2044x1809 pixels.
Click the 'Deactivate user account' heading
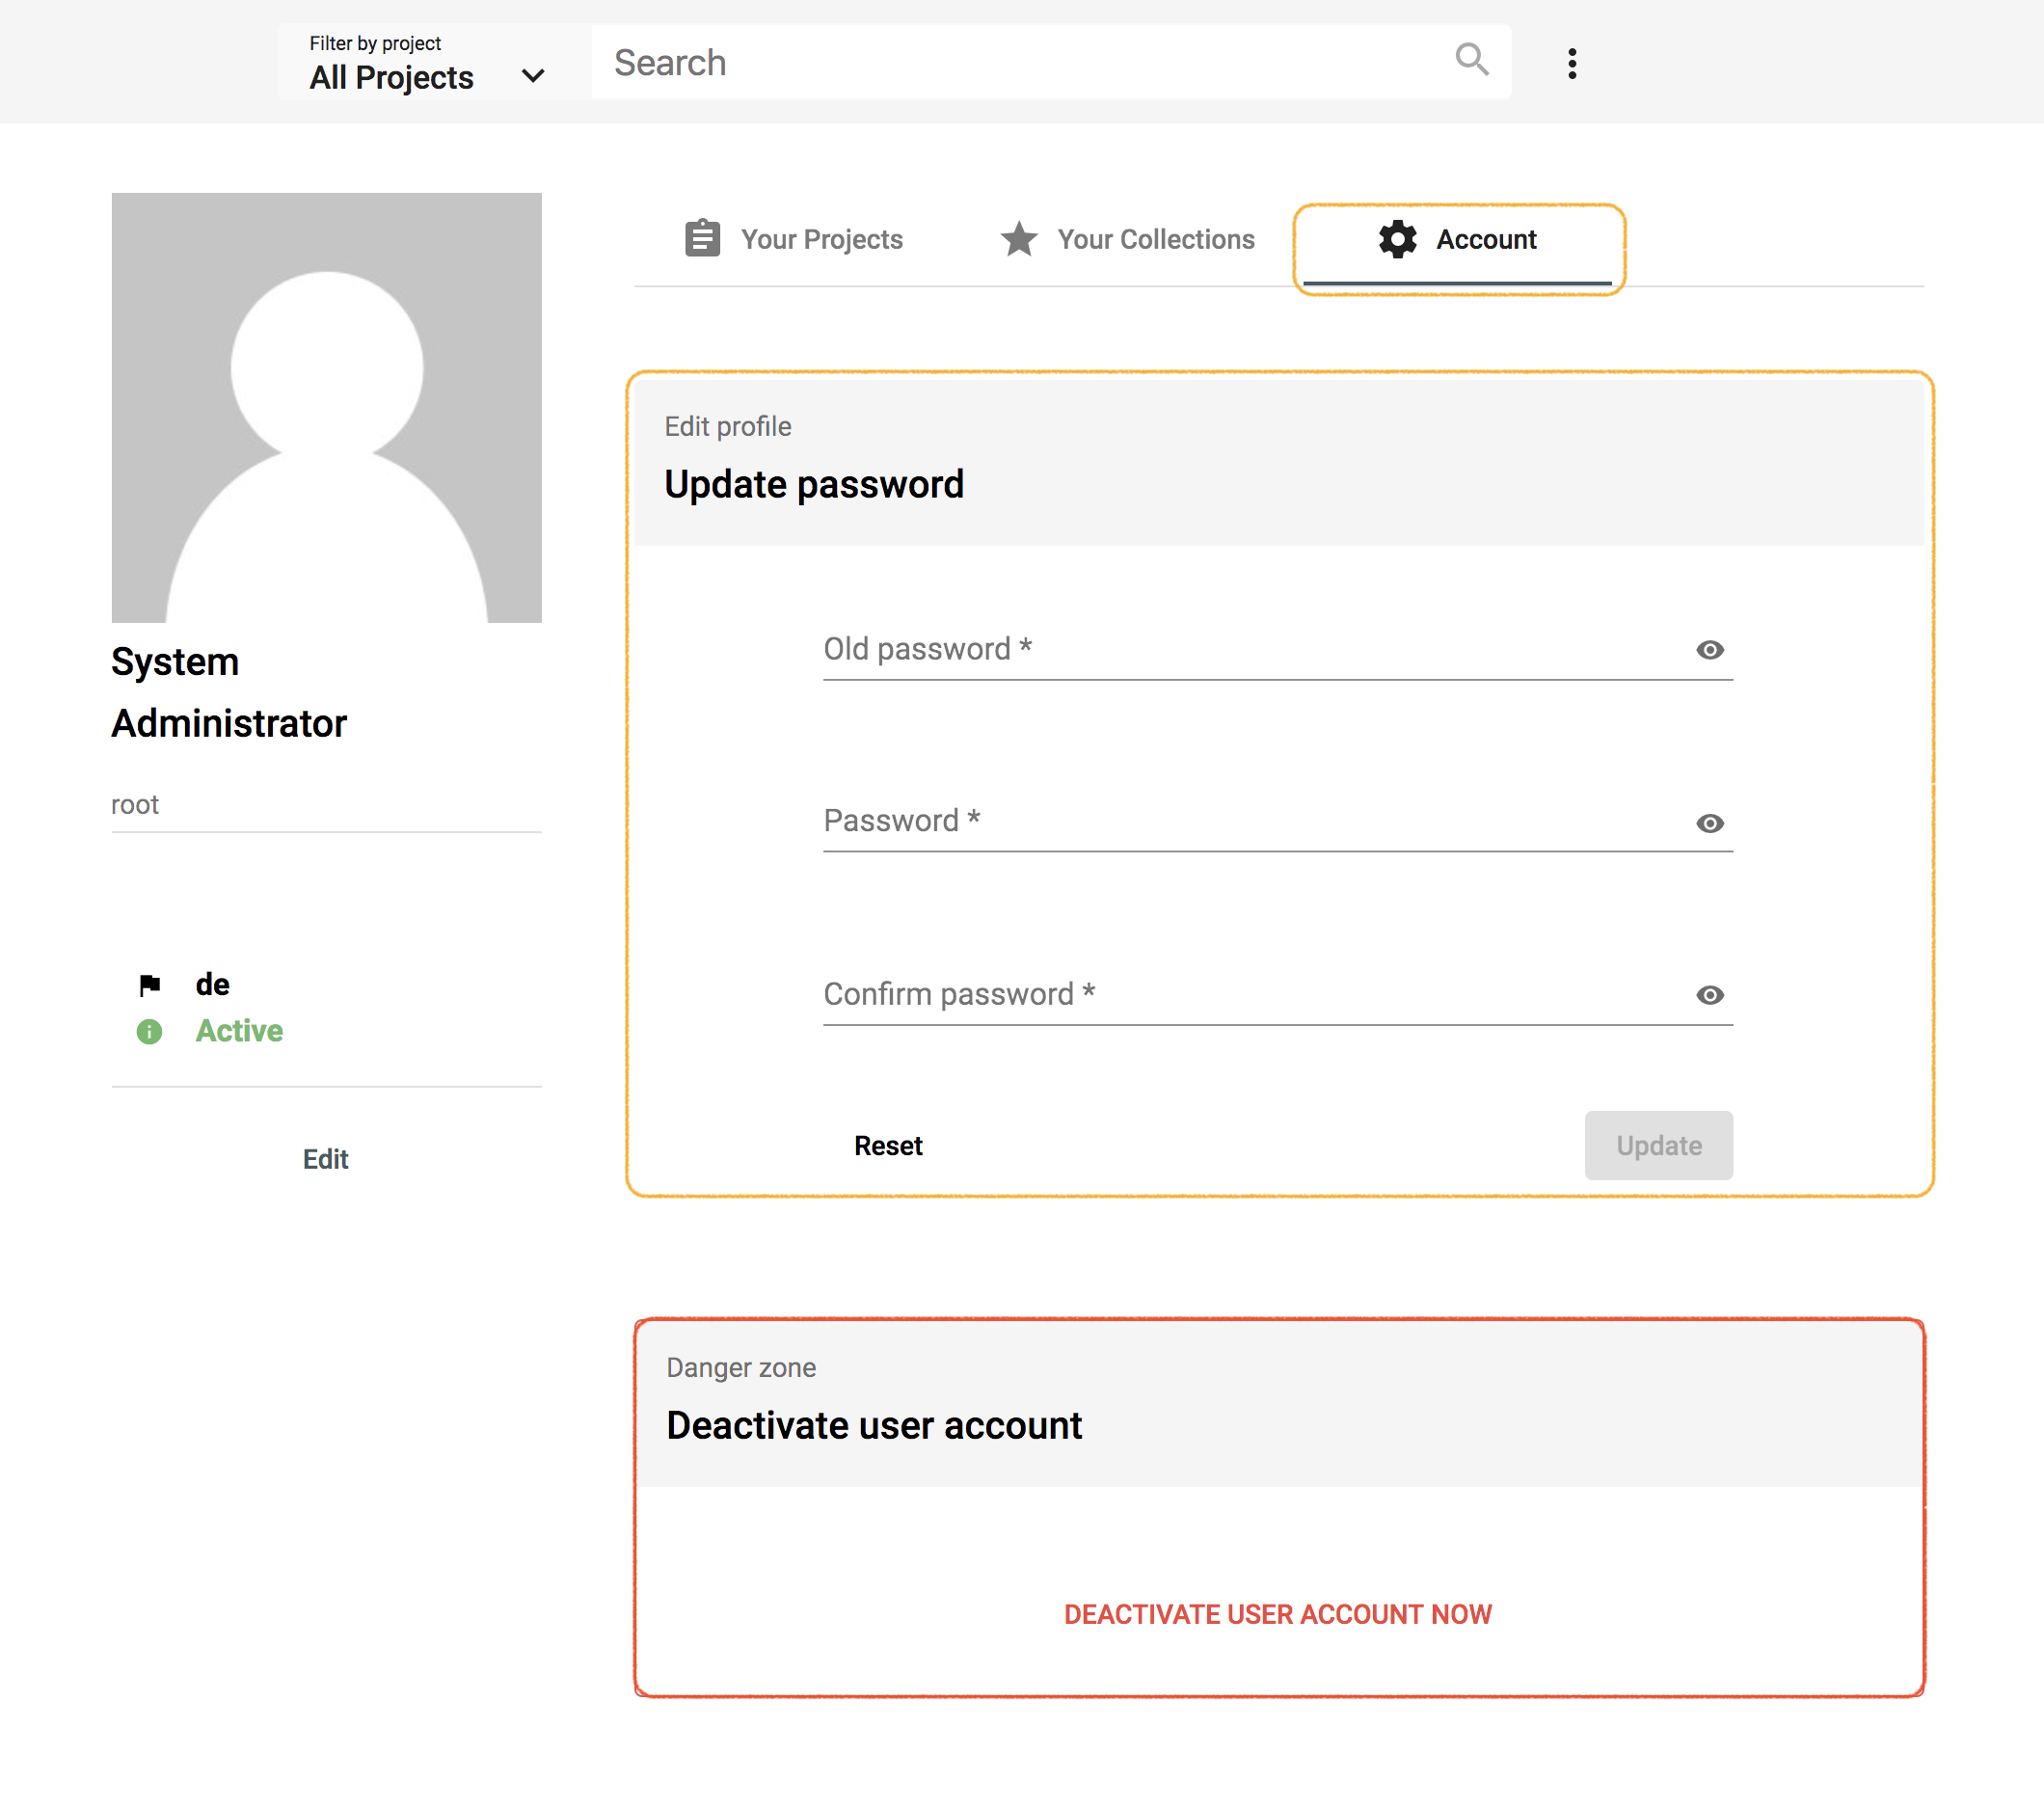click(874, 1425)
